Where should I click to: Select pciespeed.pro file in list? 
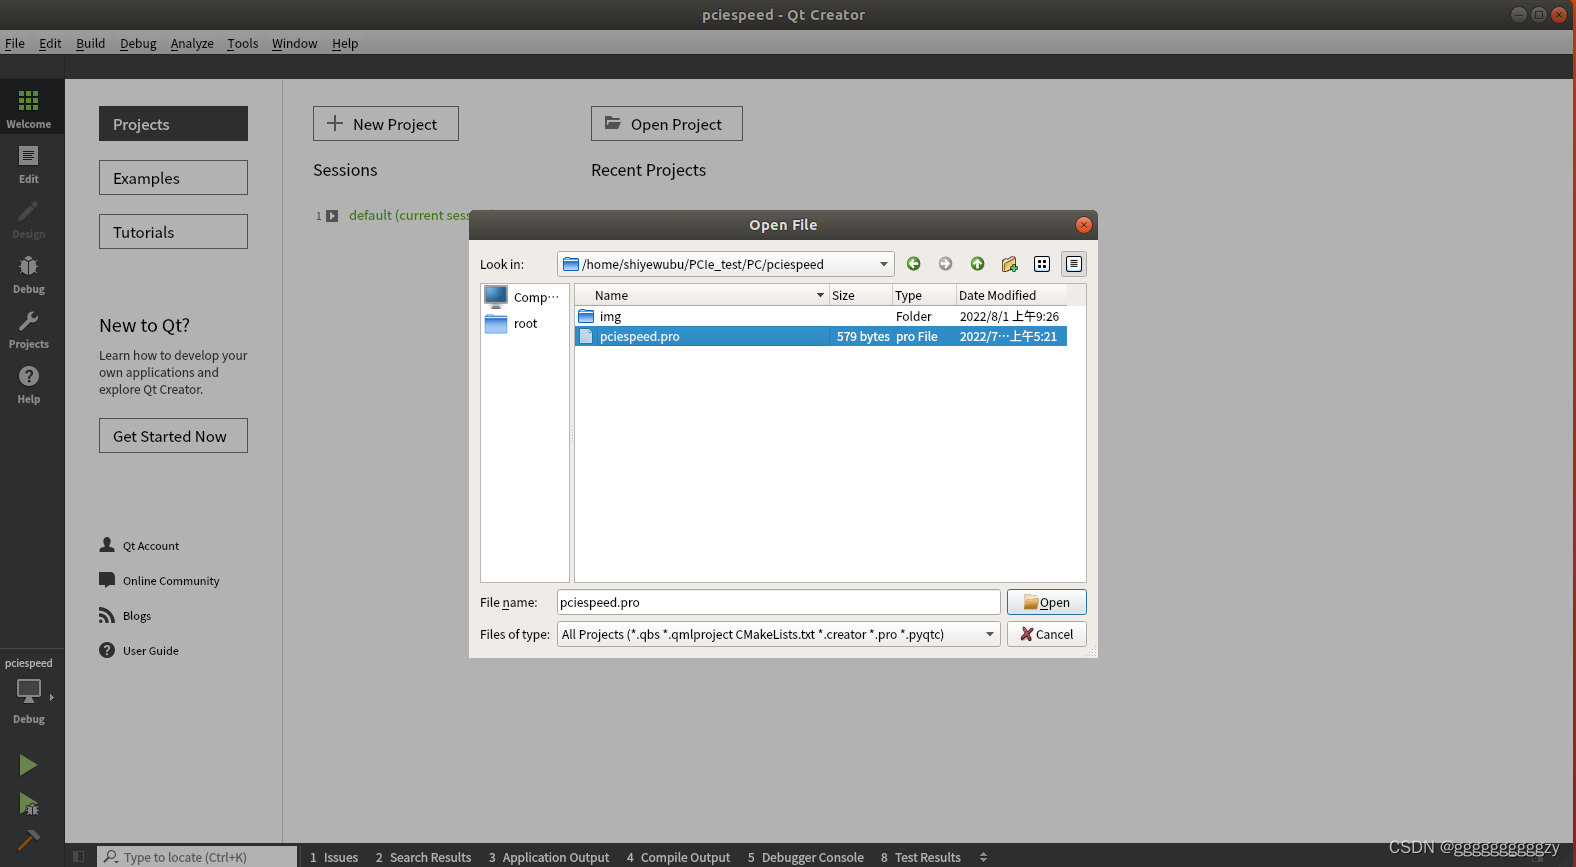coord(821,336)
